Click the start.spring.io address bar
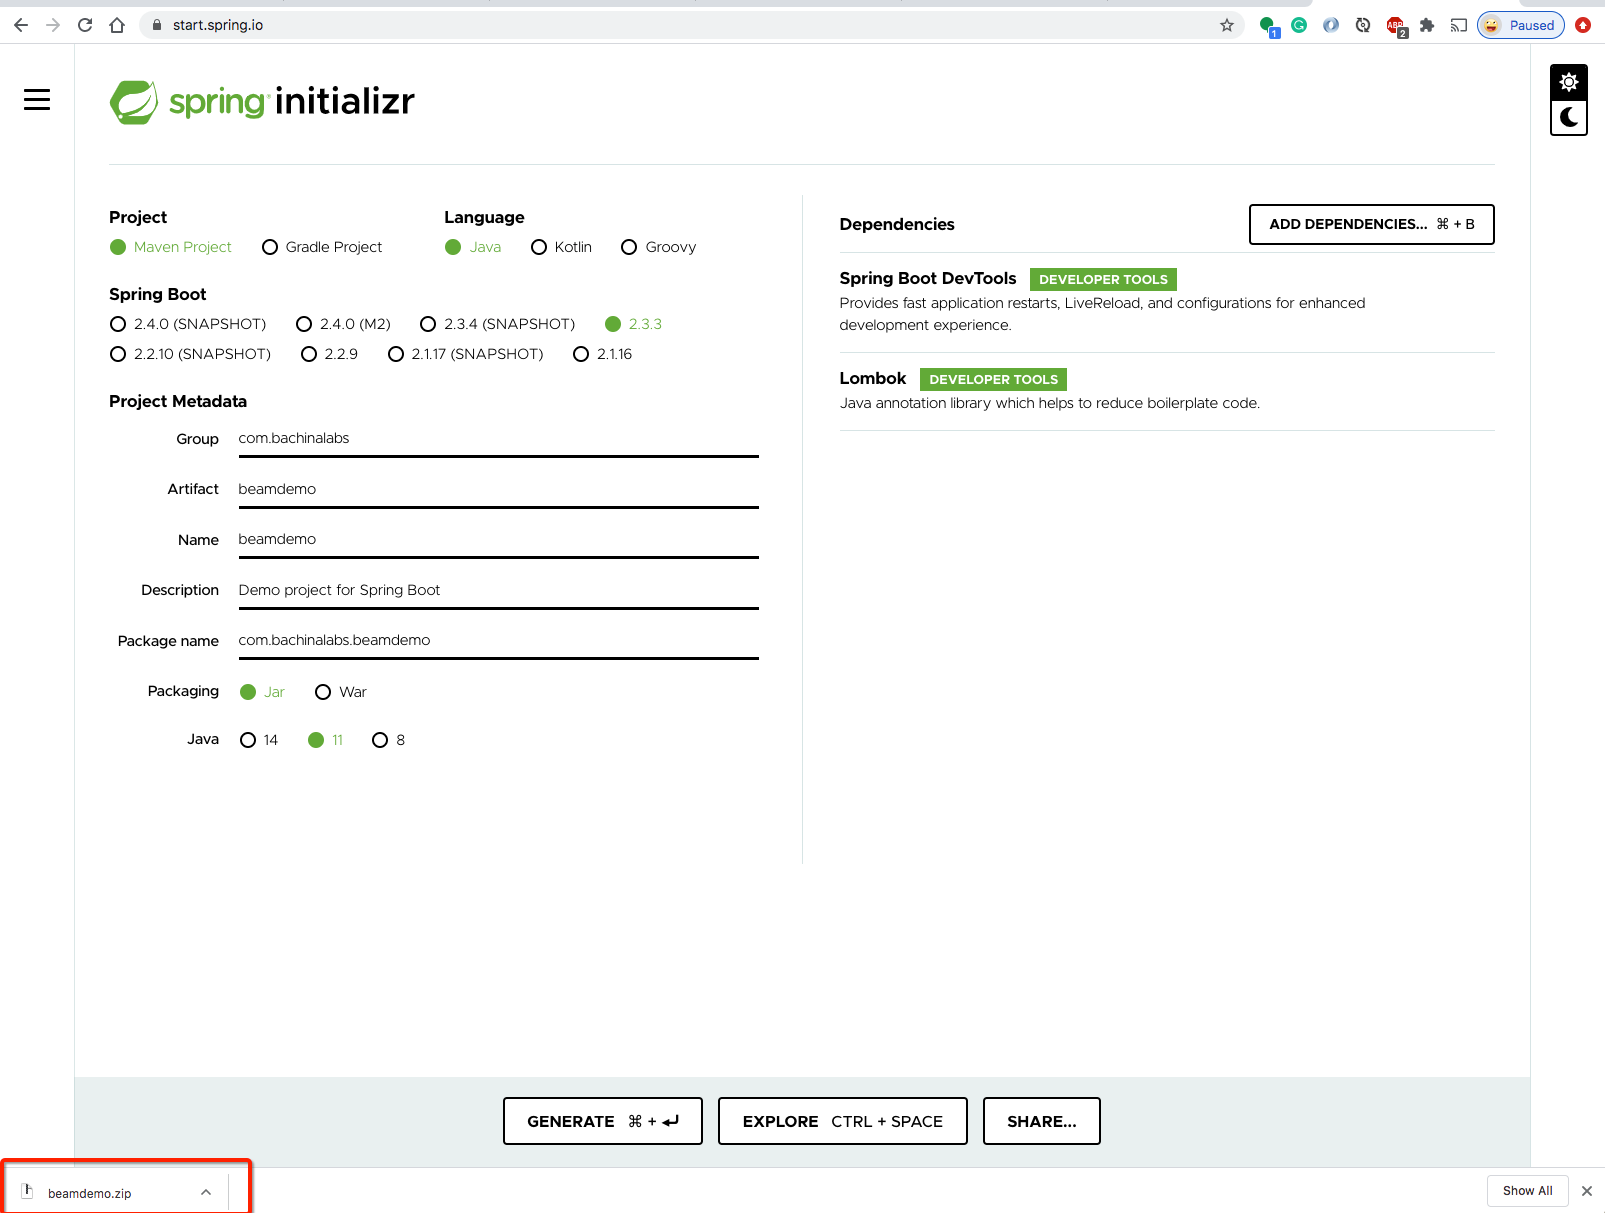This screenshot has width=1605, height=1213. point(690,25)
